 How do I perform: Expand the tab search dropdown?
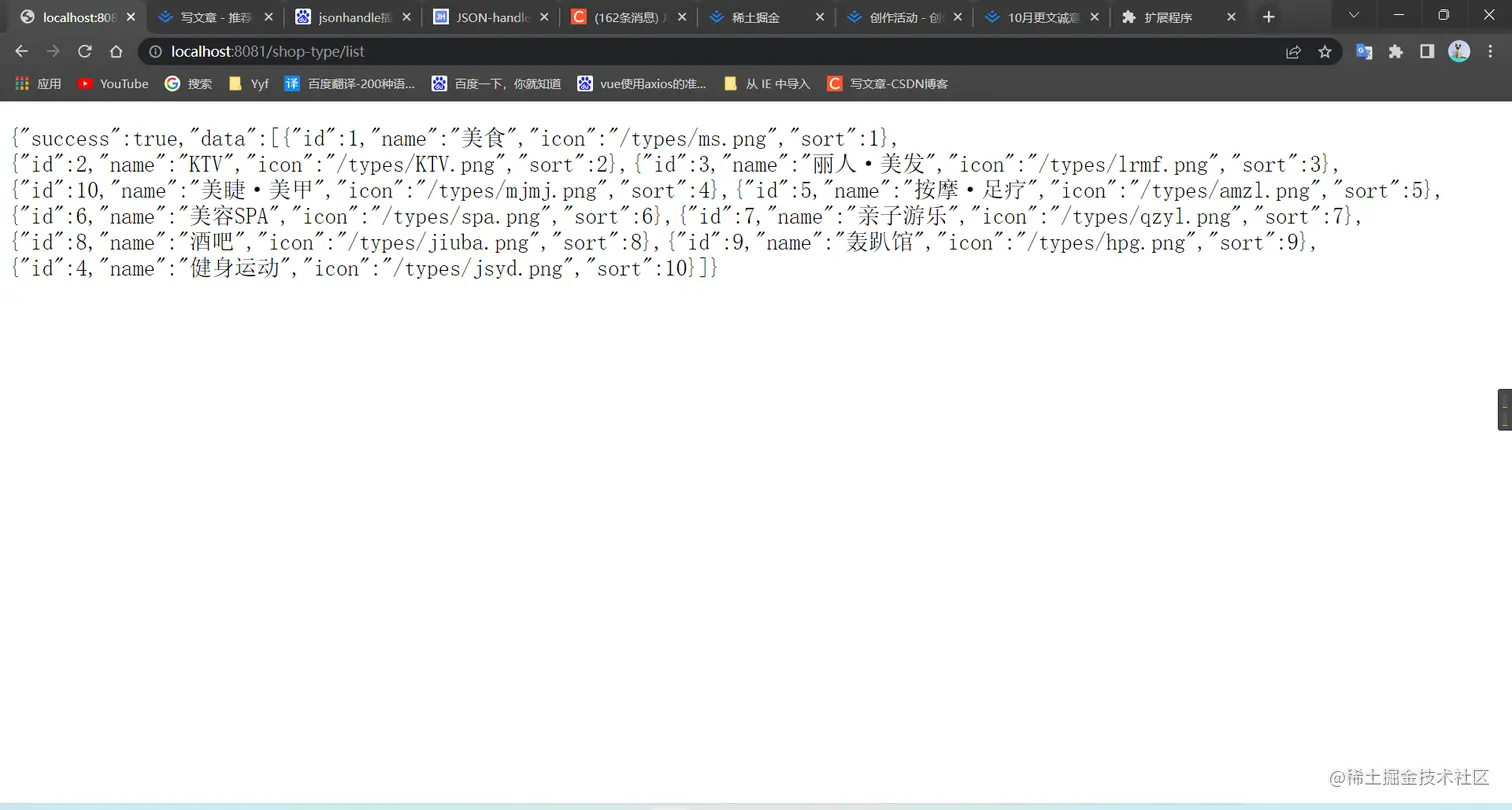pyautogui.click(x=1353, y=15)
